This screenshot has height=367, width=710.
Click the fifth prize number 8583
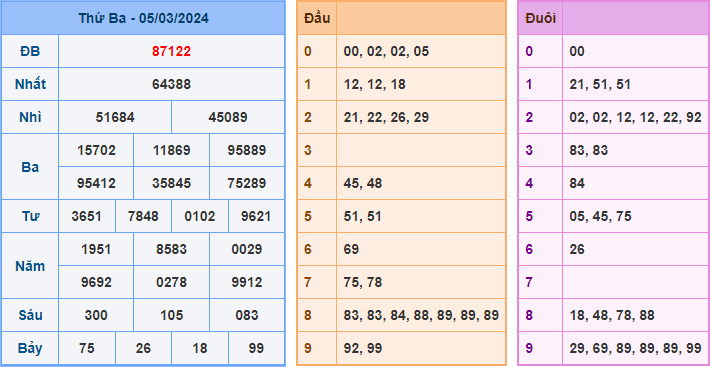171,249
